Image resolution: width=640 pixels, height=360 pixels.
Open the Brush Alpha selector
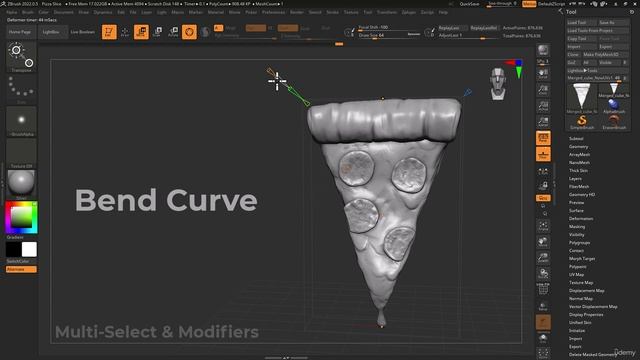(21, 121)
